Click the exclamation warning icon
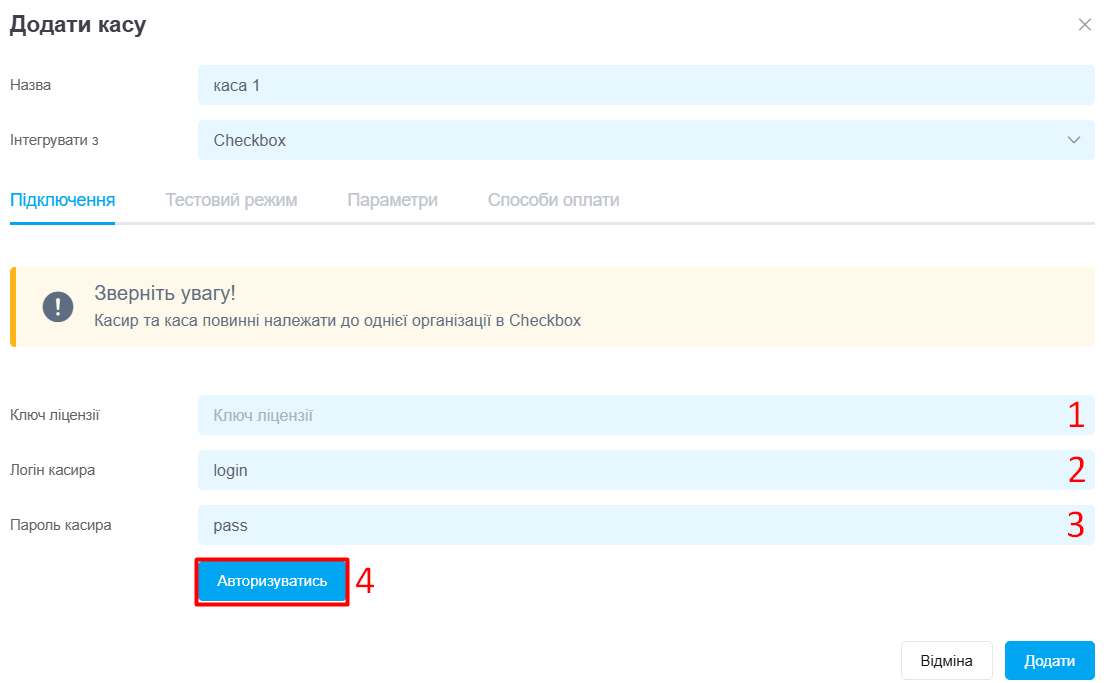The width and height of the screenshot is (1108, 683). point(58,307)
